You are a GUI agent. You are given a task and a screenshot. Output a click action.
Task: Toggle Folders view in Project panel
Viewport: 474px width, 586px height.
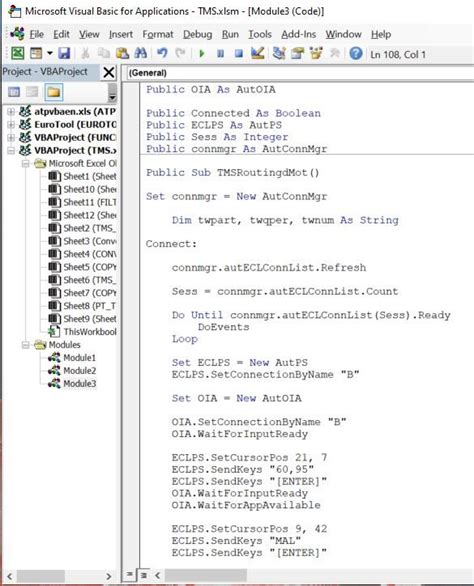[x=53, y=92]
